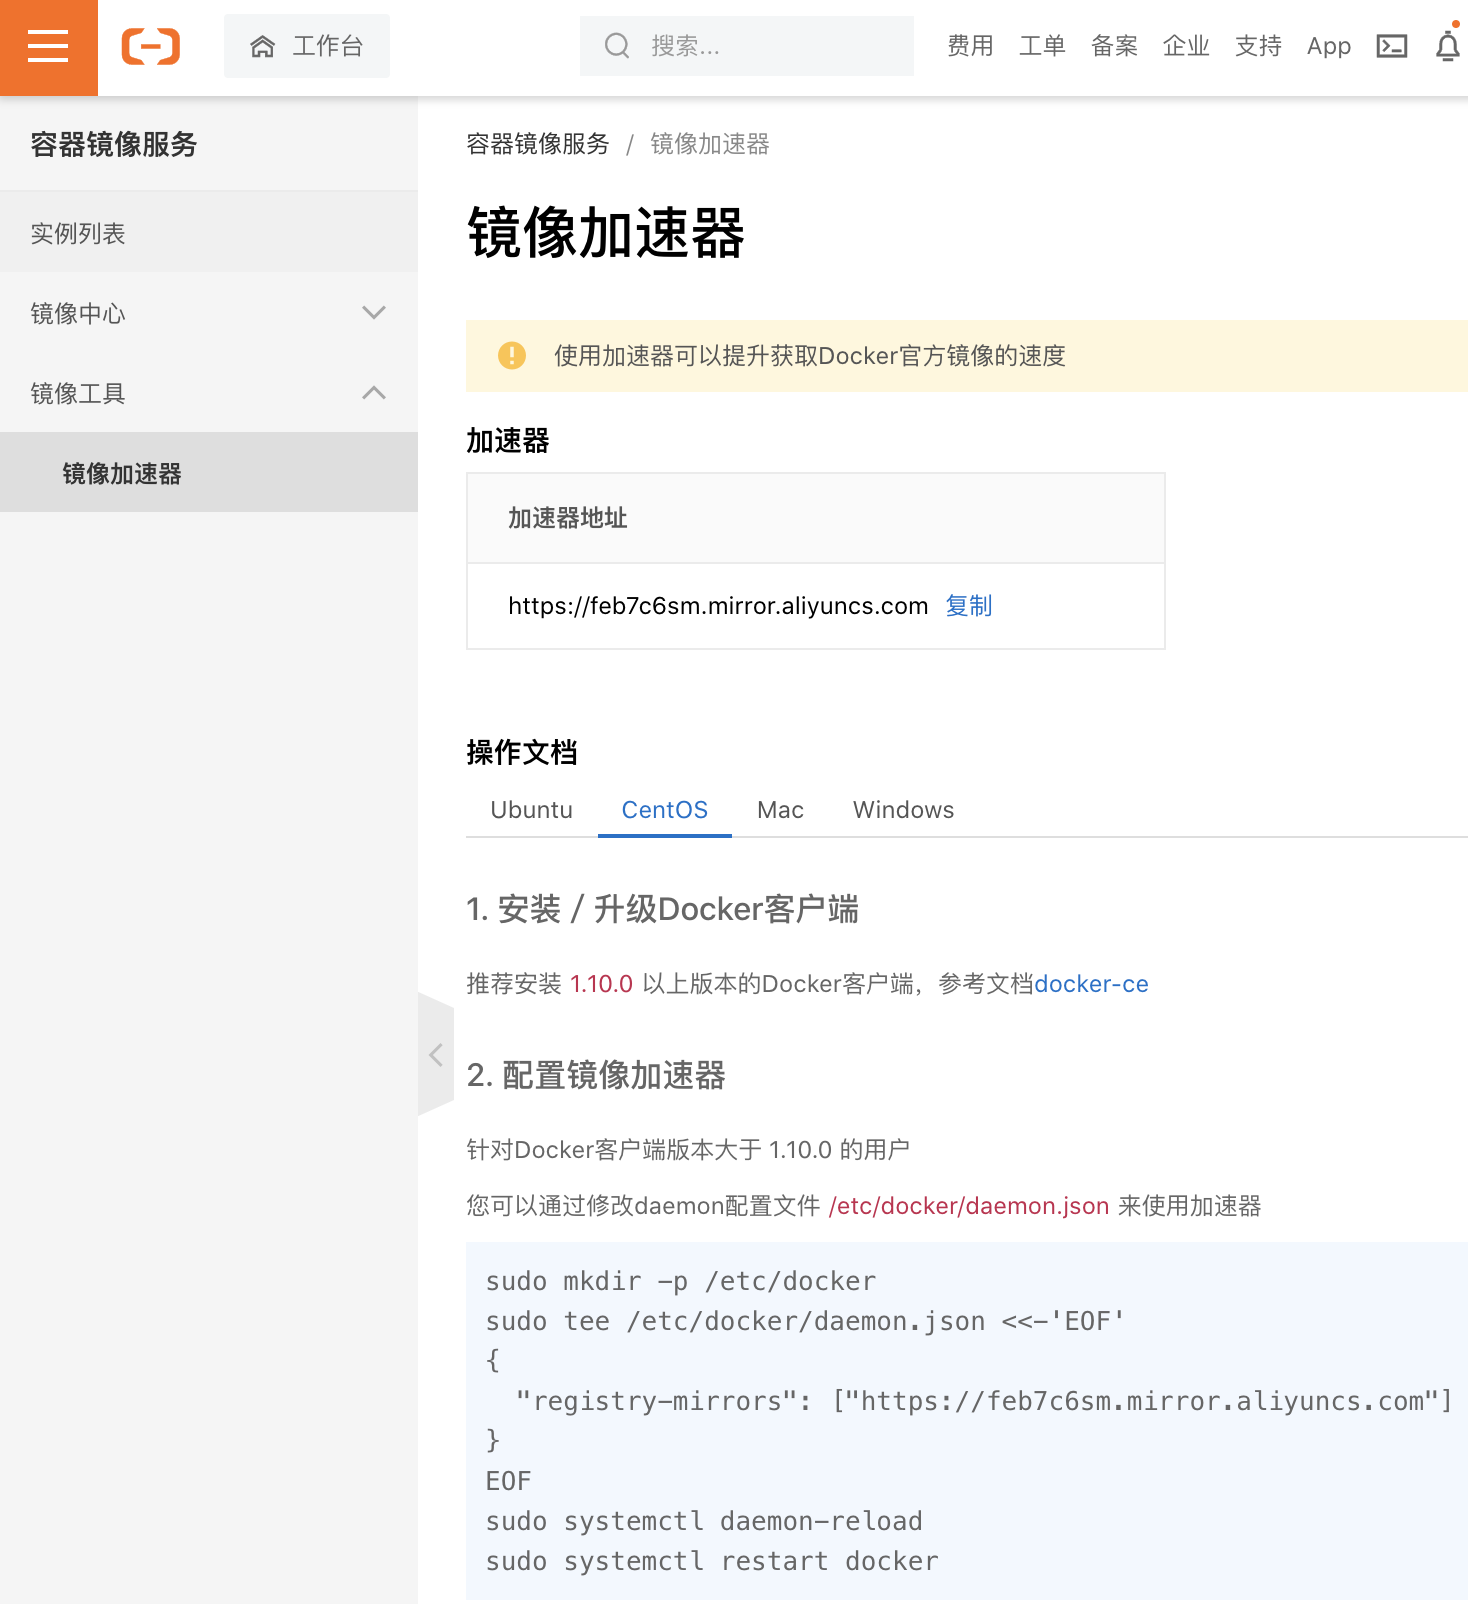The image size is (1468, 1604).
Task: Open App in top navigation
Action: (x=1329, y=46)
